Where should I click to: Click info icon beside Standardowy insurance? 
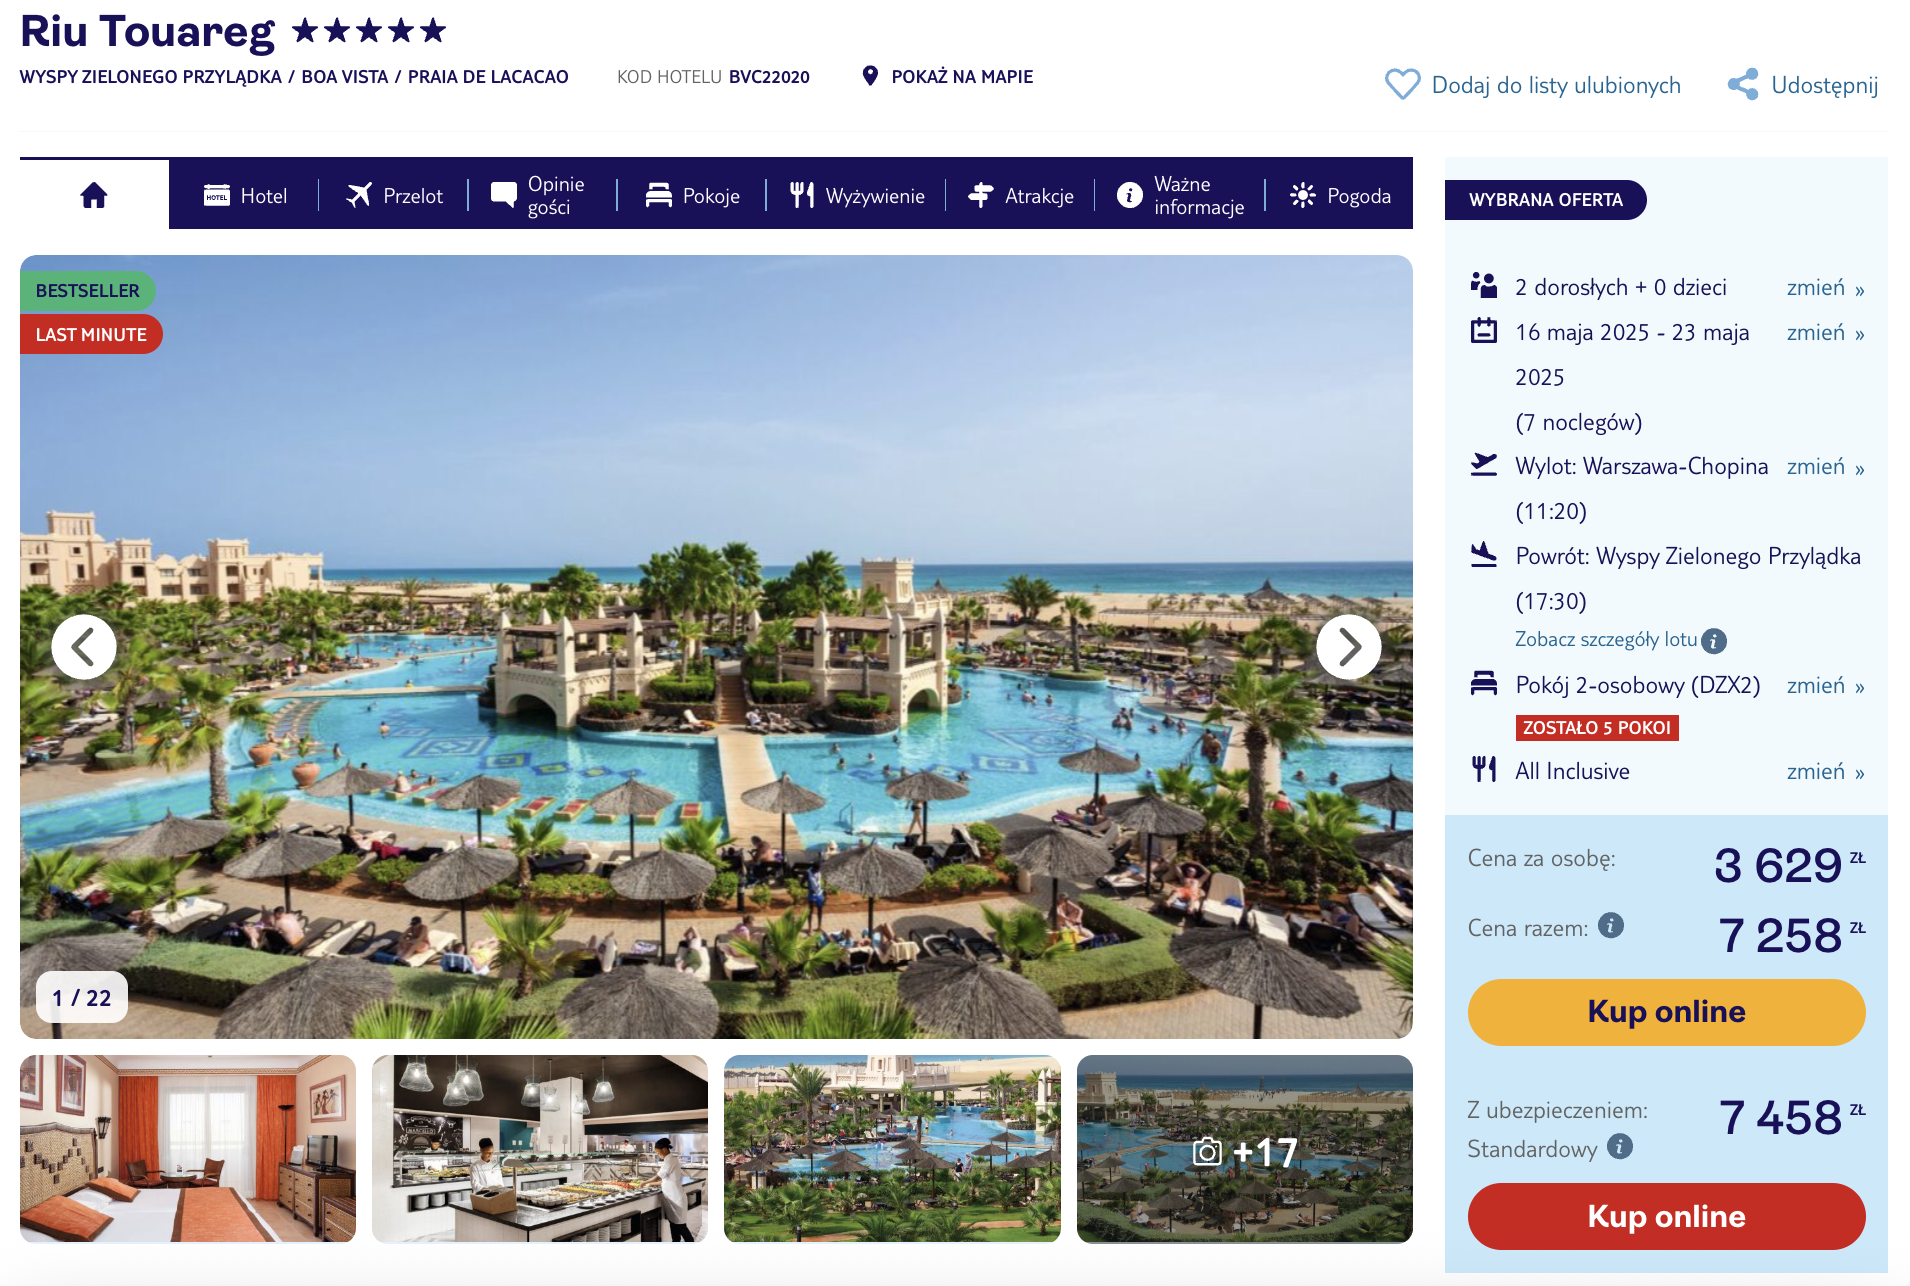point(1619,1146)
